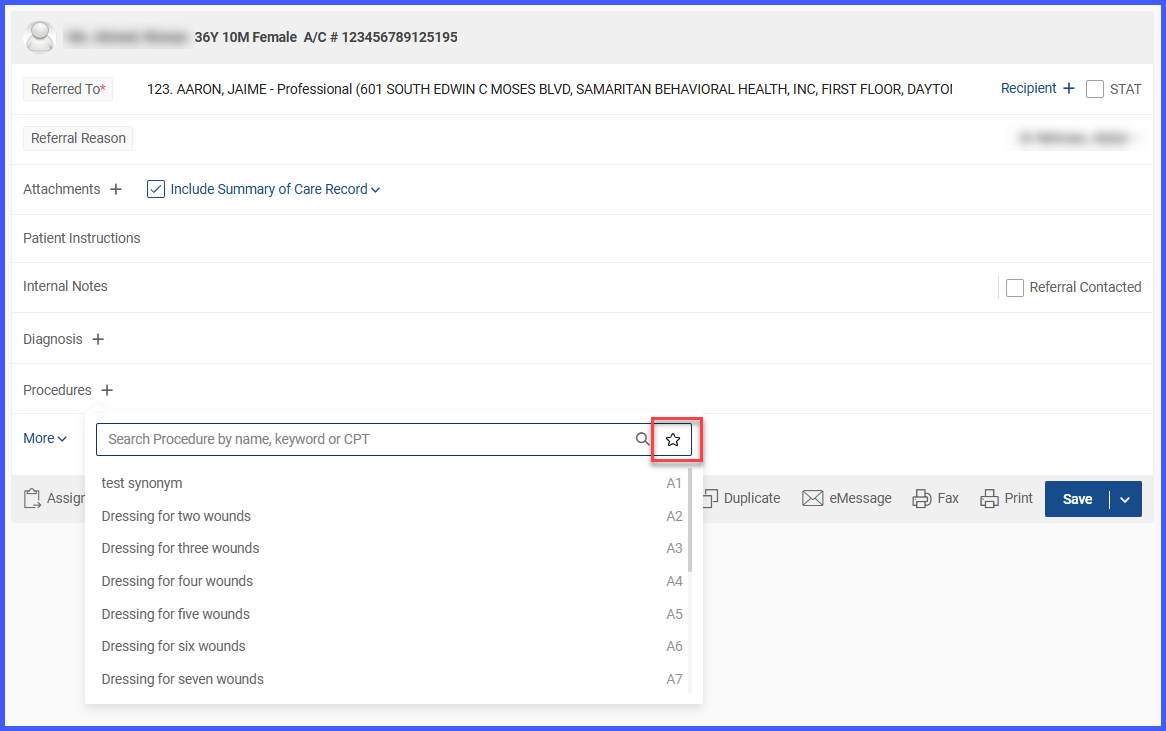
Task: Click the Patient Instructions field
Action: [x=582, y=238]
